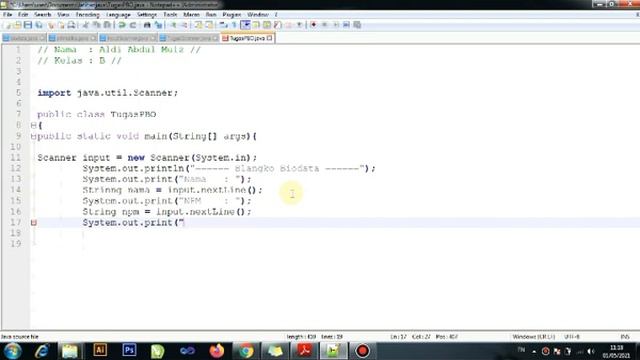Open the Macro menu

coord(191,15)
